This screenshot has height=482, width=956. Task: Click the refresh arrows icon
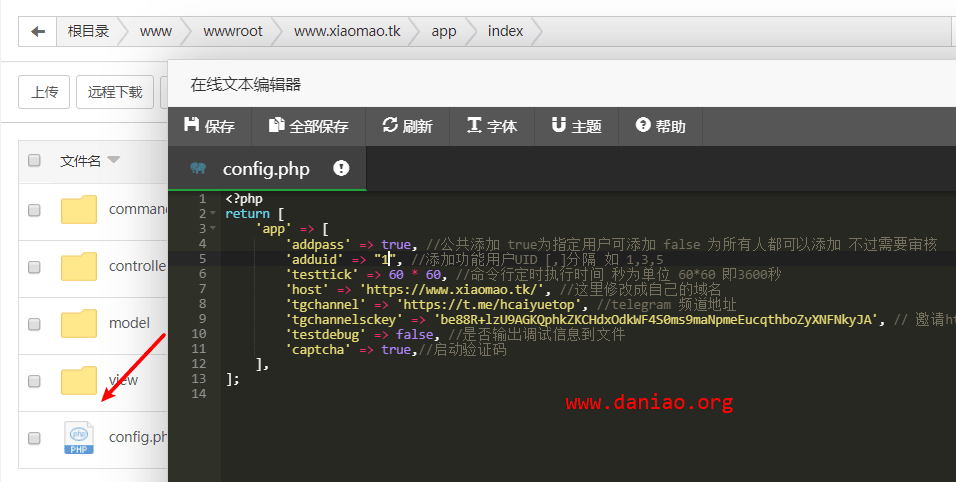pos(390,125)
